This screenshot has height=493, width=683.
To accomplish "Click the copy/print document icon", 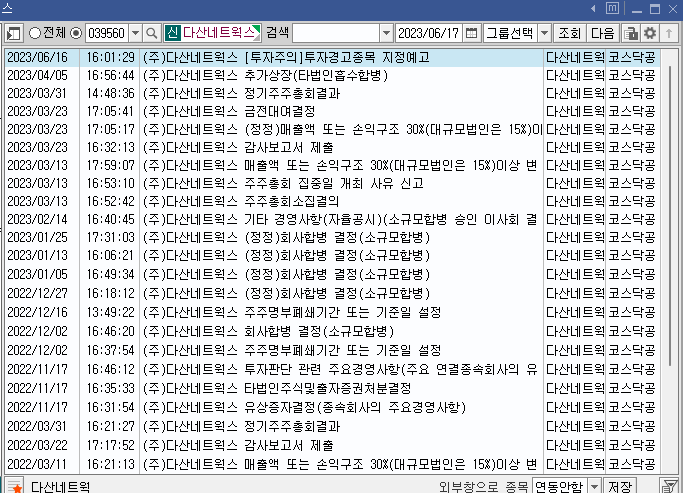I will point(631,33).
